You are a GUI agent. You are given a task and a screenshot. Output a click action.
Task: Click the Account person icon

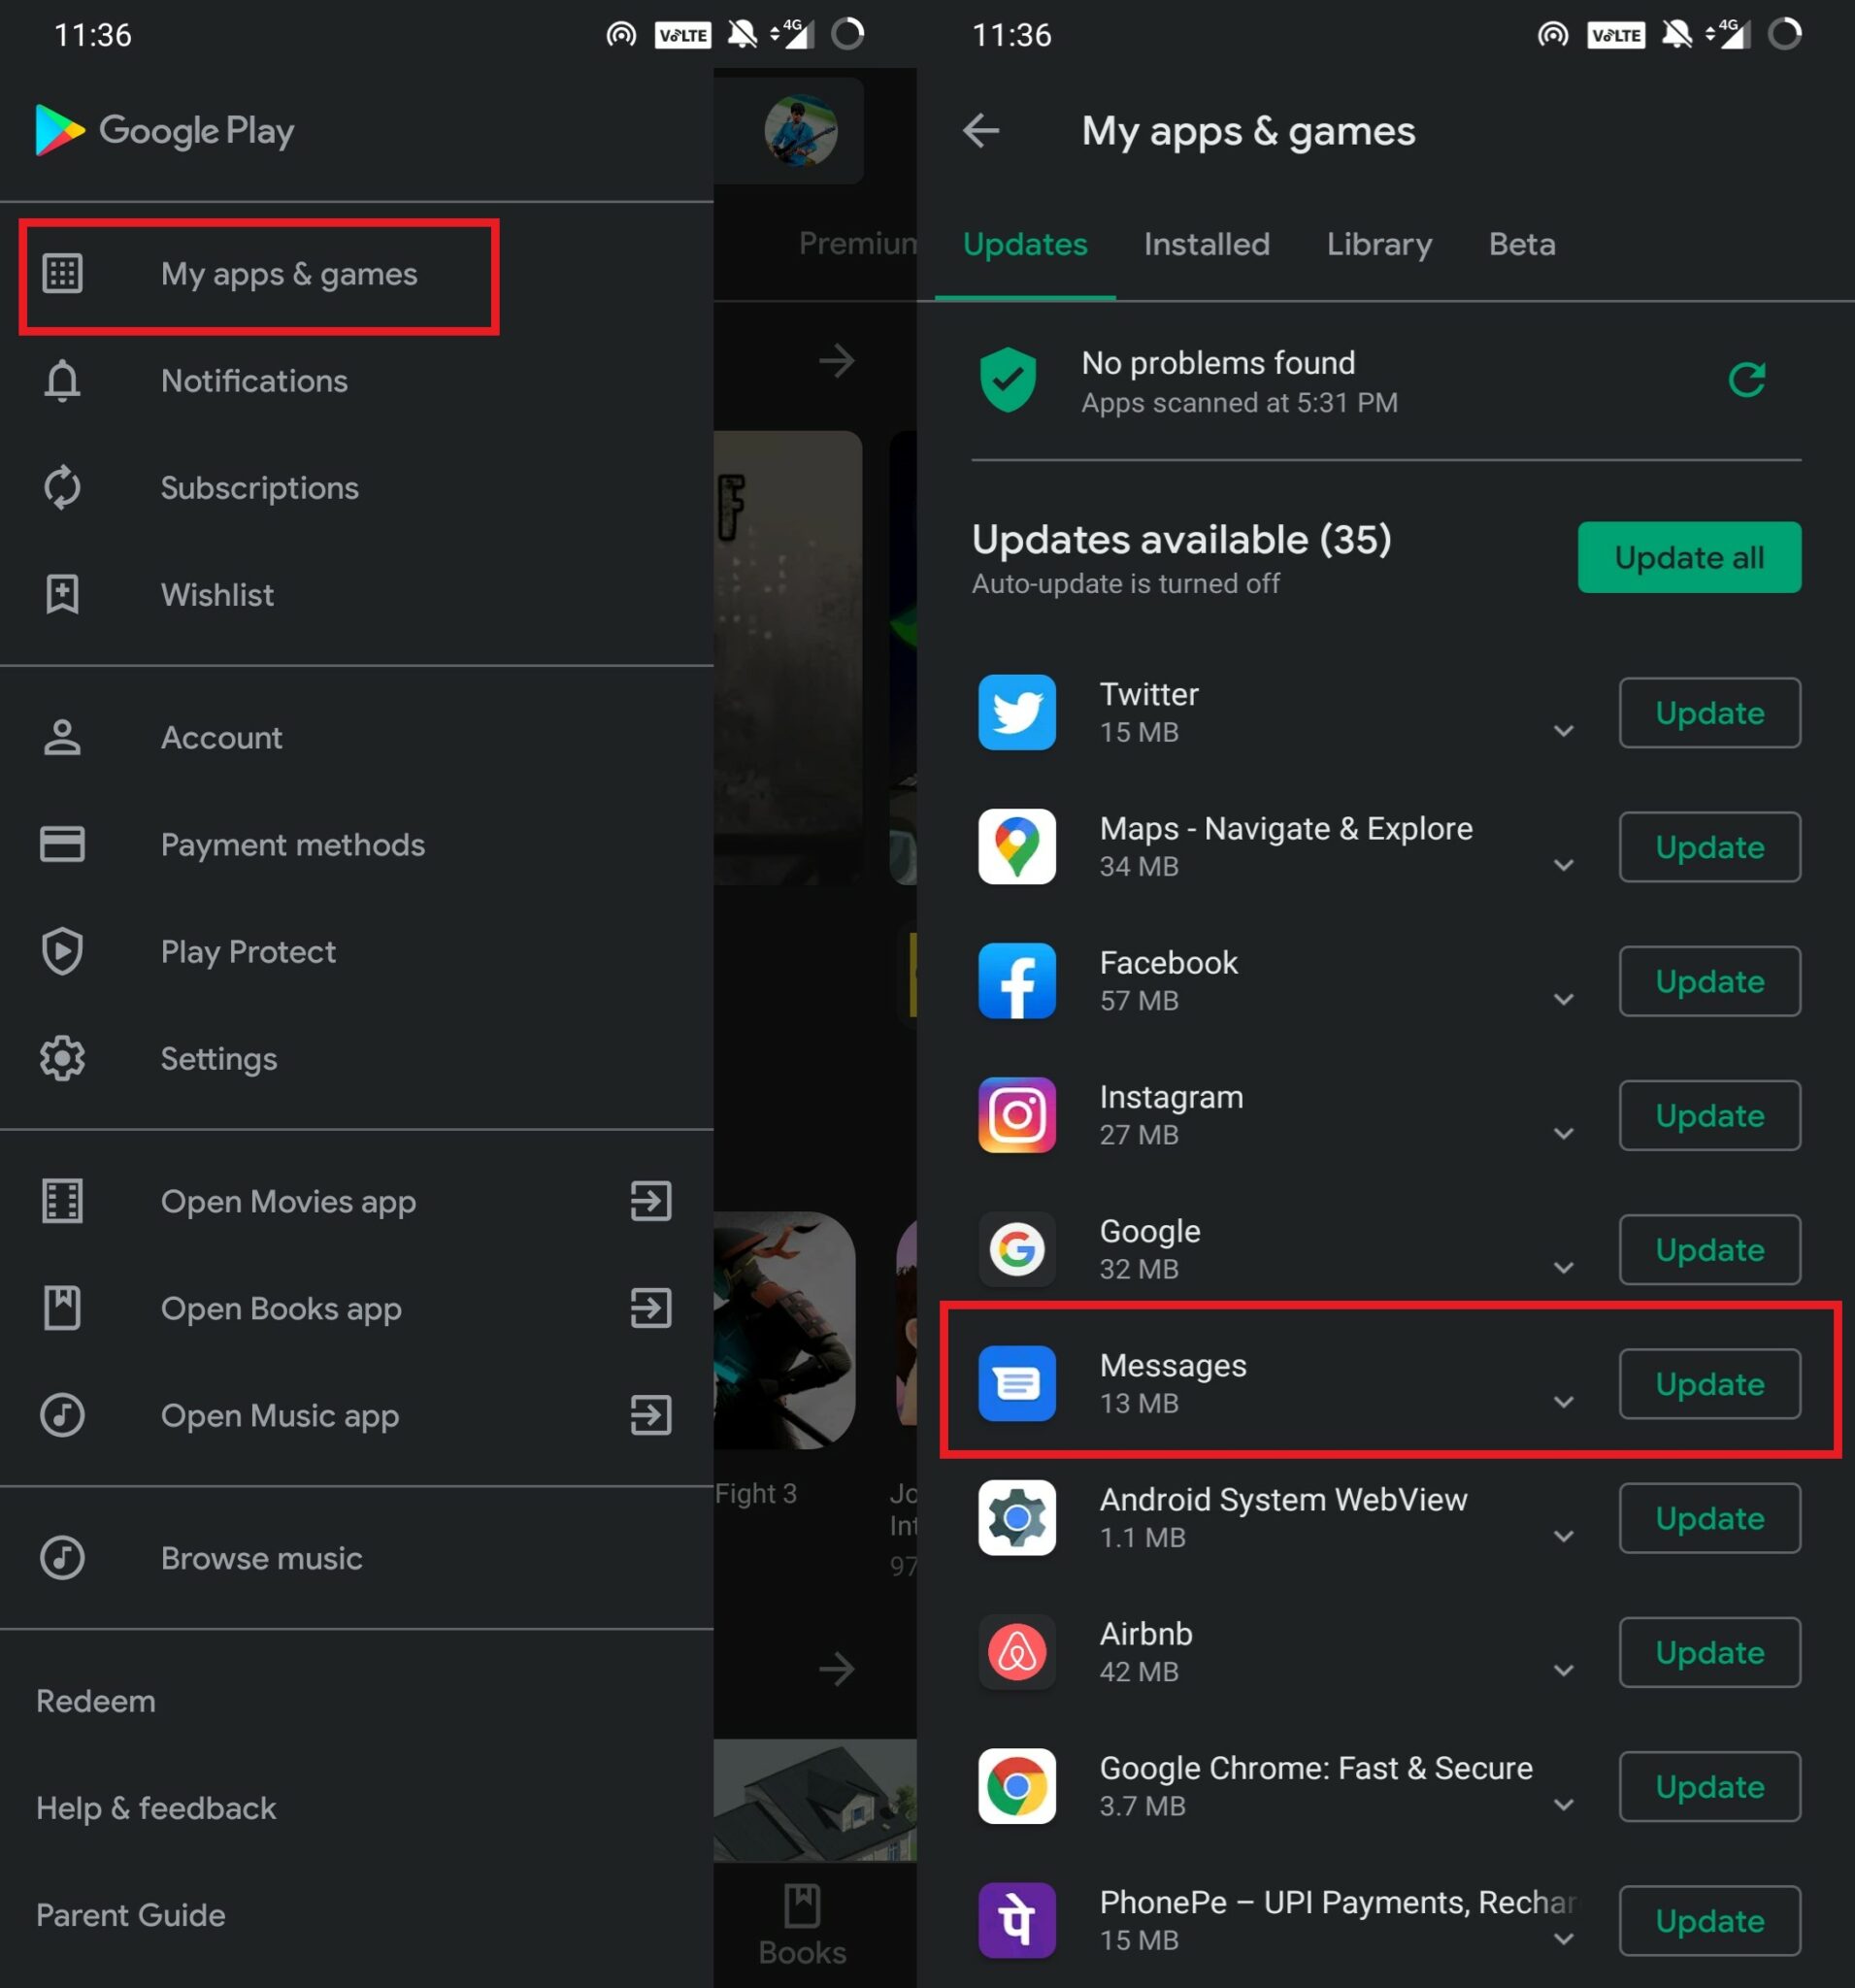pos(62,738)
